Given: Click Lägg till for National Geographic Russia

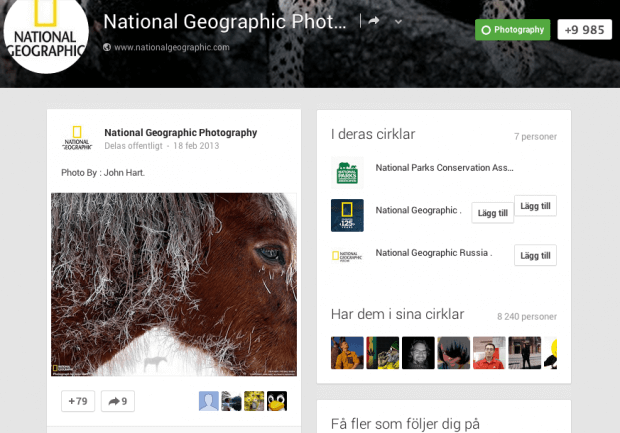Looking at the screenshot, I should (535, 255).
